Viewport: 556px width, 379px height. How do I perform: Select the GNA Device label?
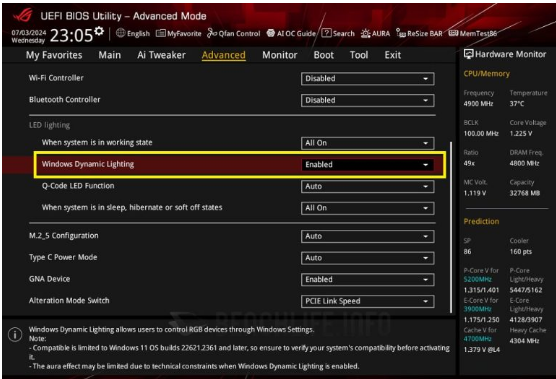(49, 279)
